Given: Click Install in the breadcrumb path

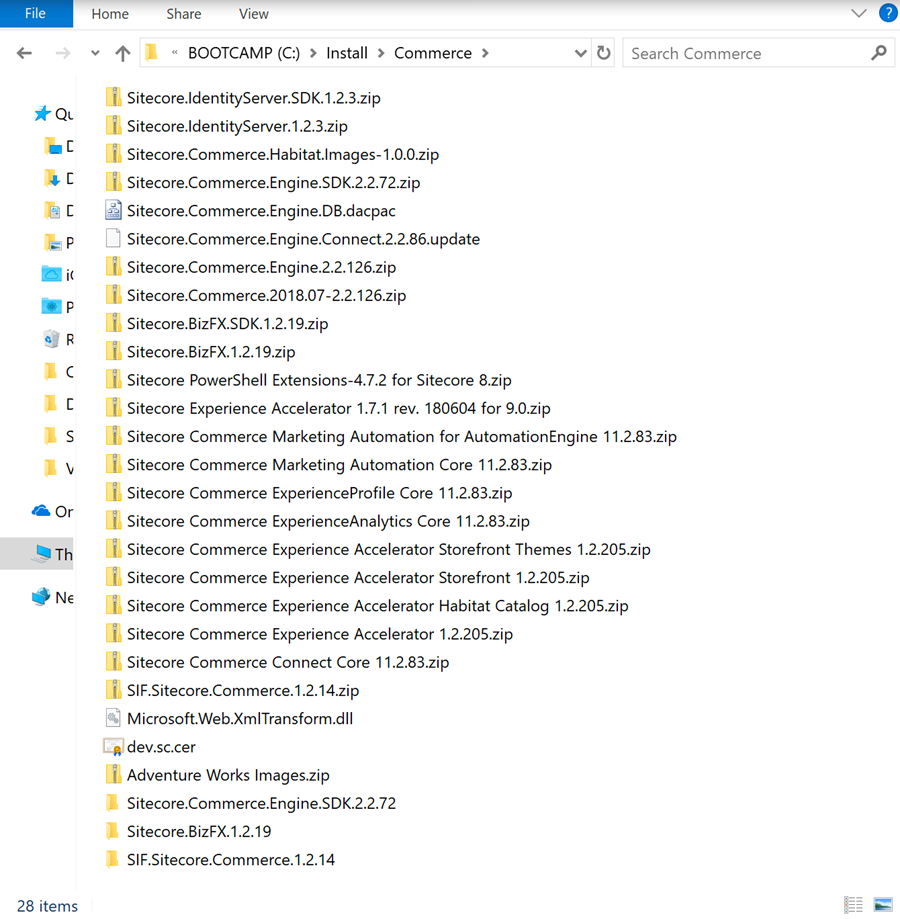Looking at the screenshot, I should pyautogui.click(x=347, y=53).
